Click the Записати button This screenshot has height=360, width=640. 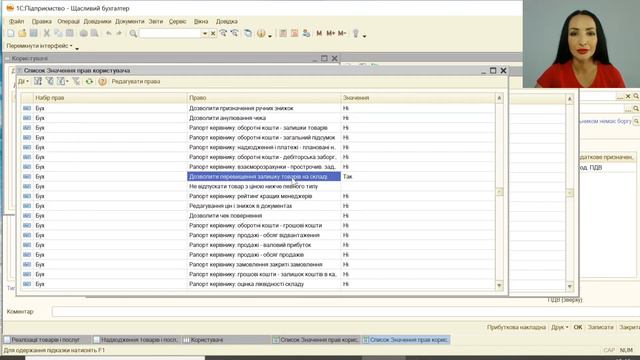pyautogui.click(x=600, y=327)
